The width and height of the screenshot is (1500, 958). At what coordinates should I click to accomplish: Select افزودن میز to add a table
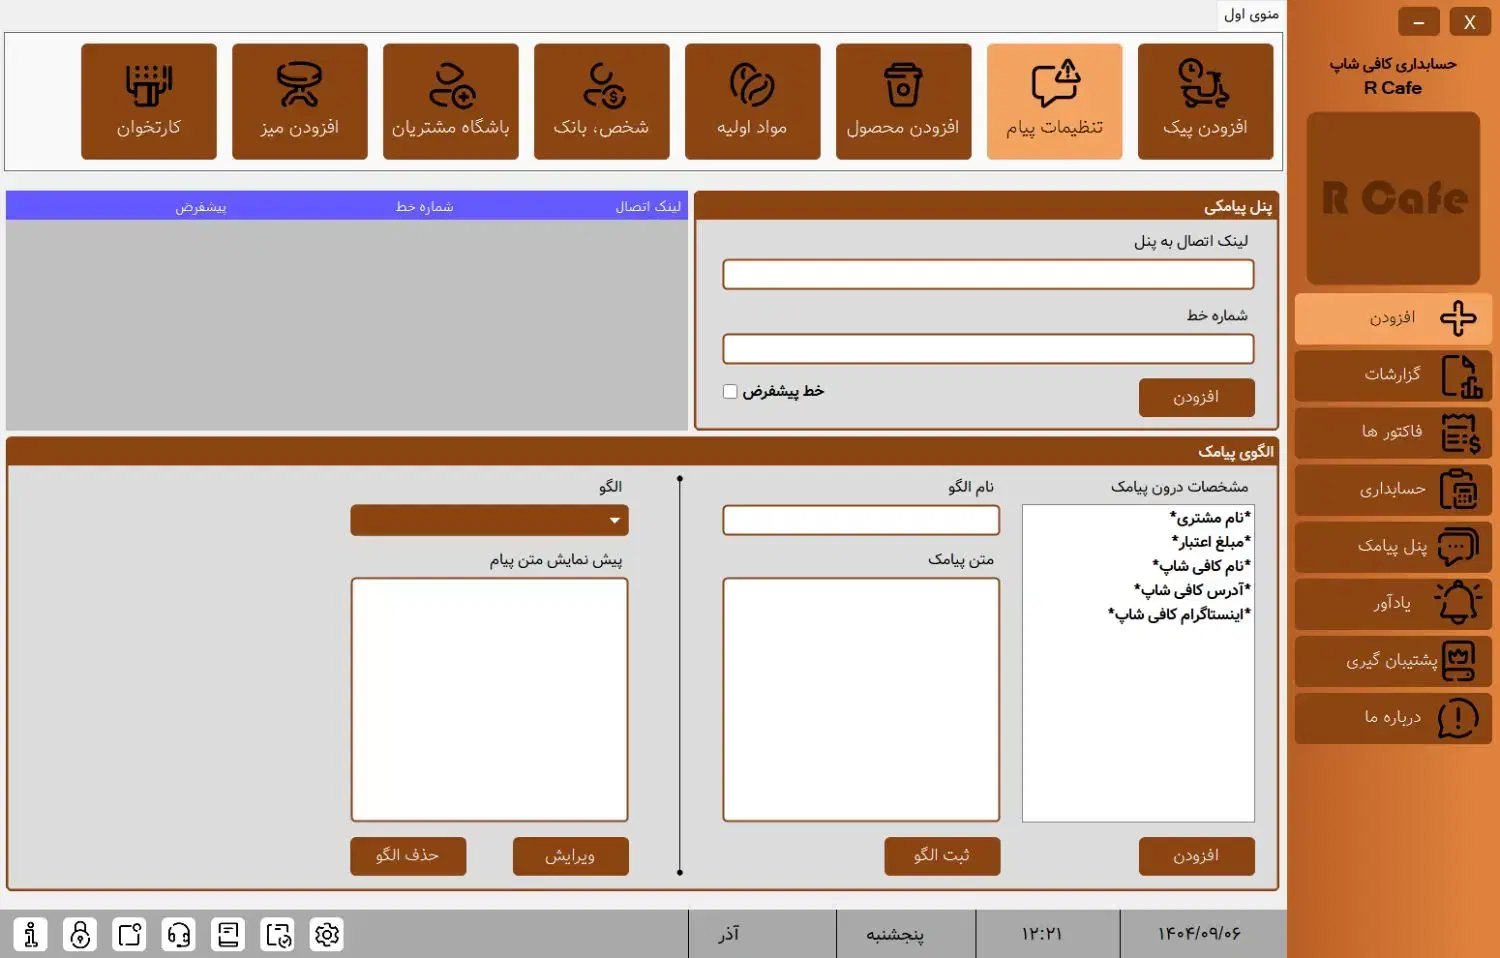299,100
